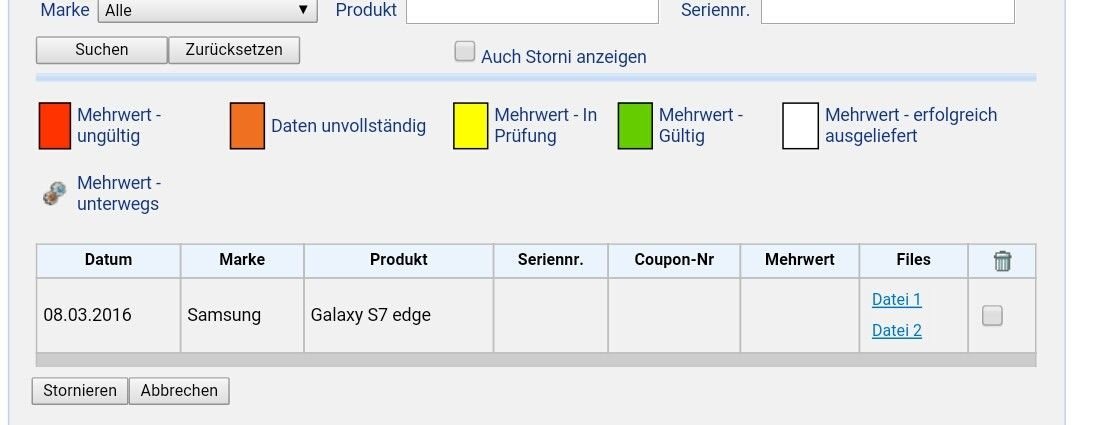The width and height of the screenshot is (1104, 425).
Task: Click the Suchen button
Action: click(x=102, y=50)
